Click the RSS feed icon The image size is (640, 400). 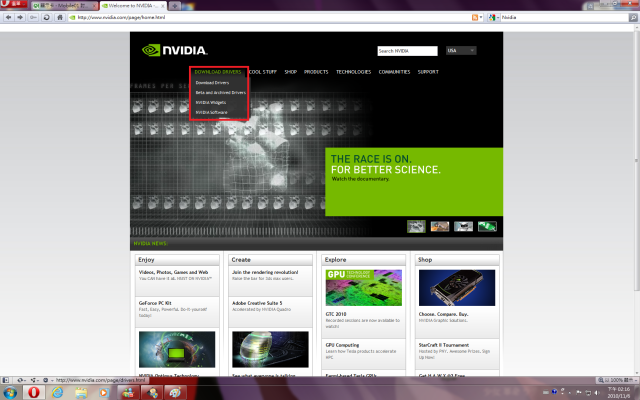coord(475,18)
